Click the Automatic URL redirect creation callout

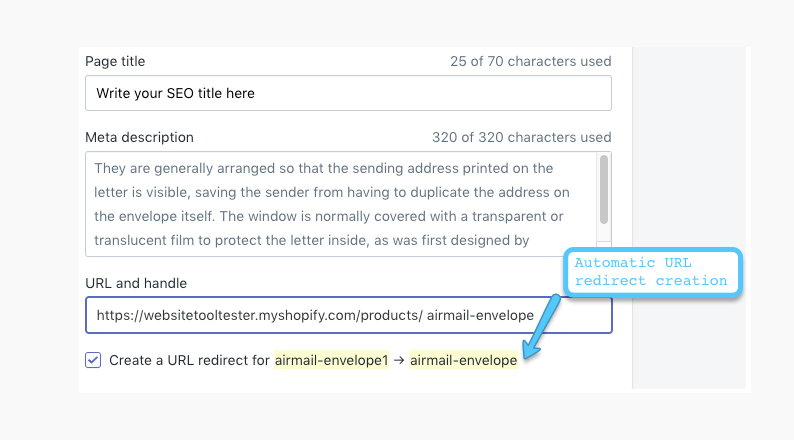pos(653,272)
